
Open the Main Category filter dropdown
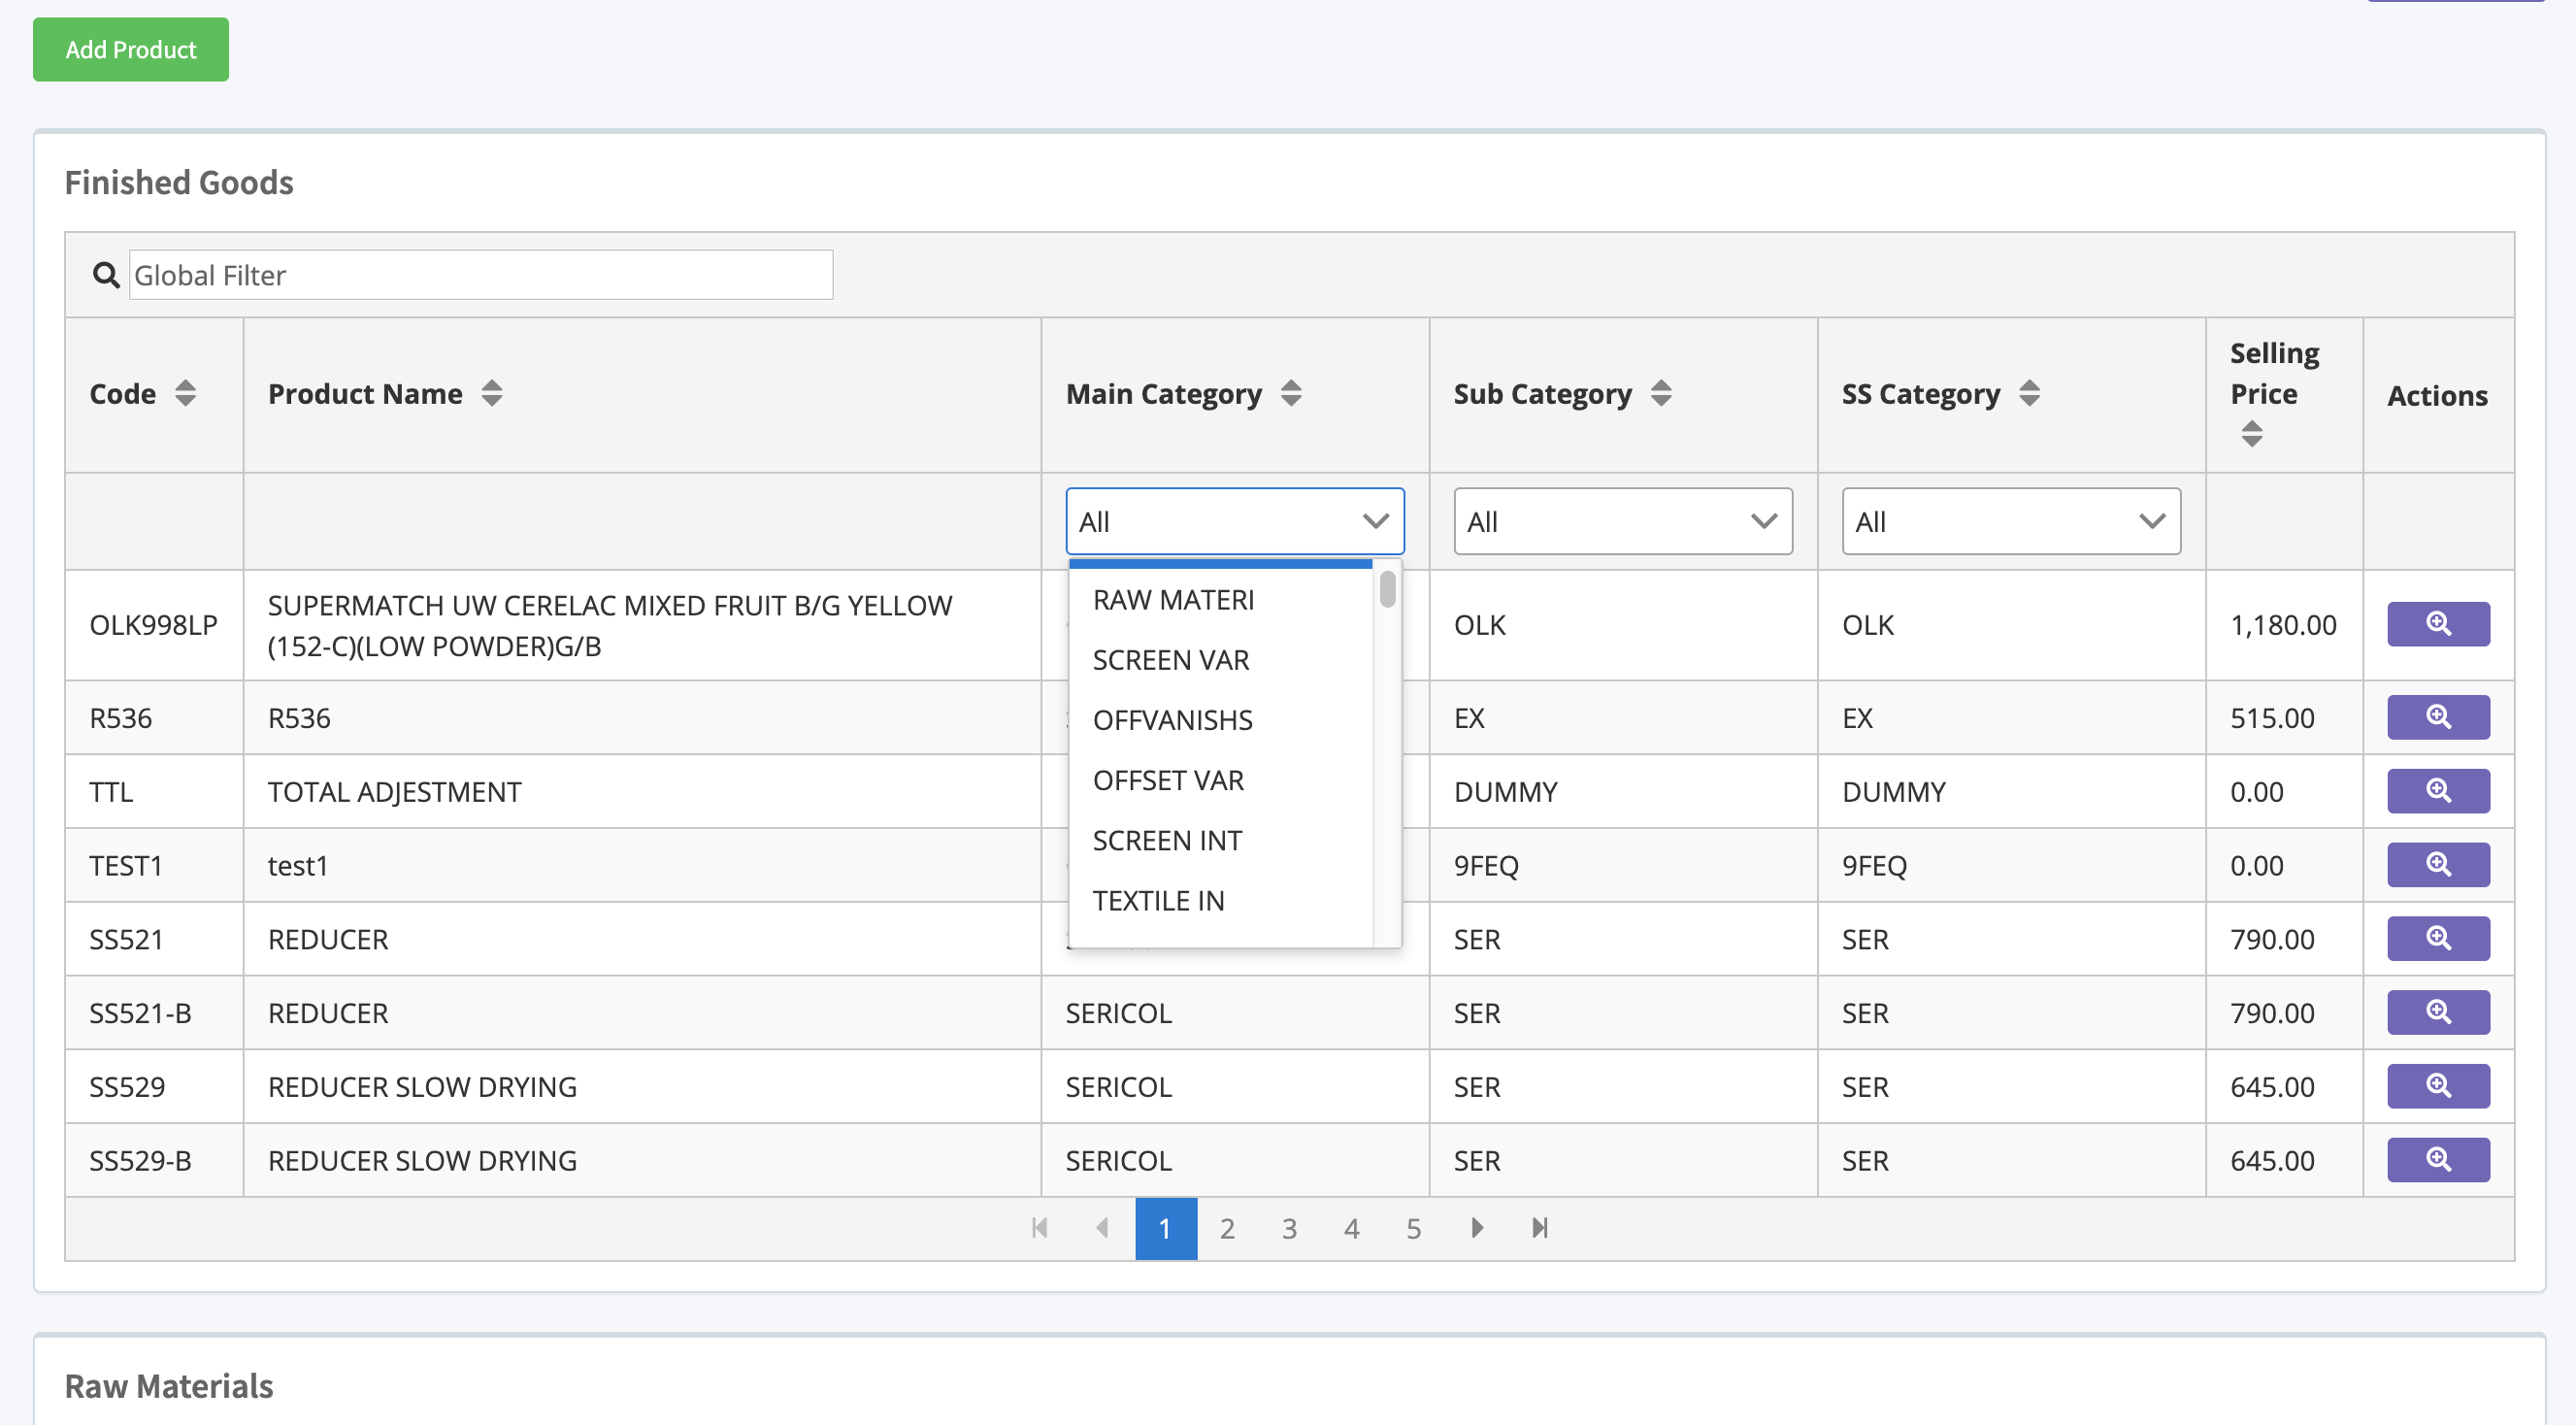coord(1234,521)
